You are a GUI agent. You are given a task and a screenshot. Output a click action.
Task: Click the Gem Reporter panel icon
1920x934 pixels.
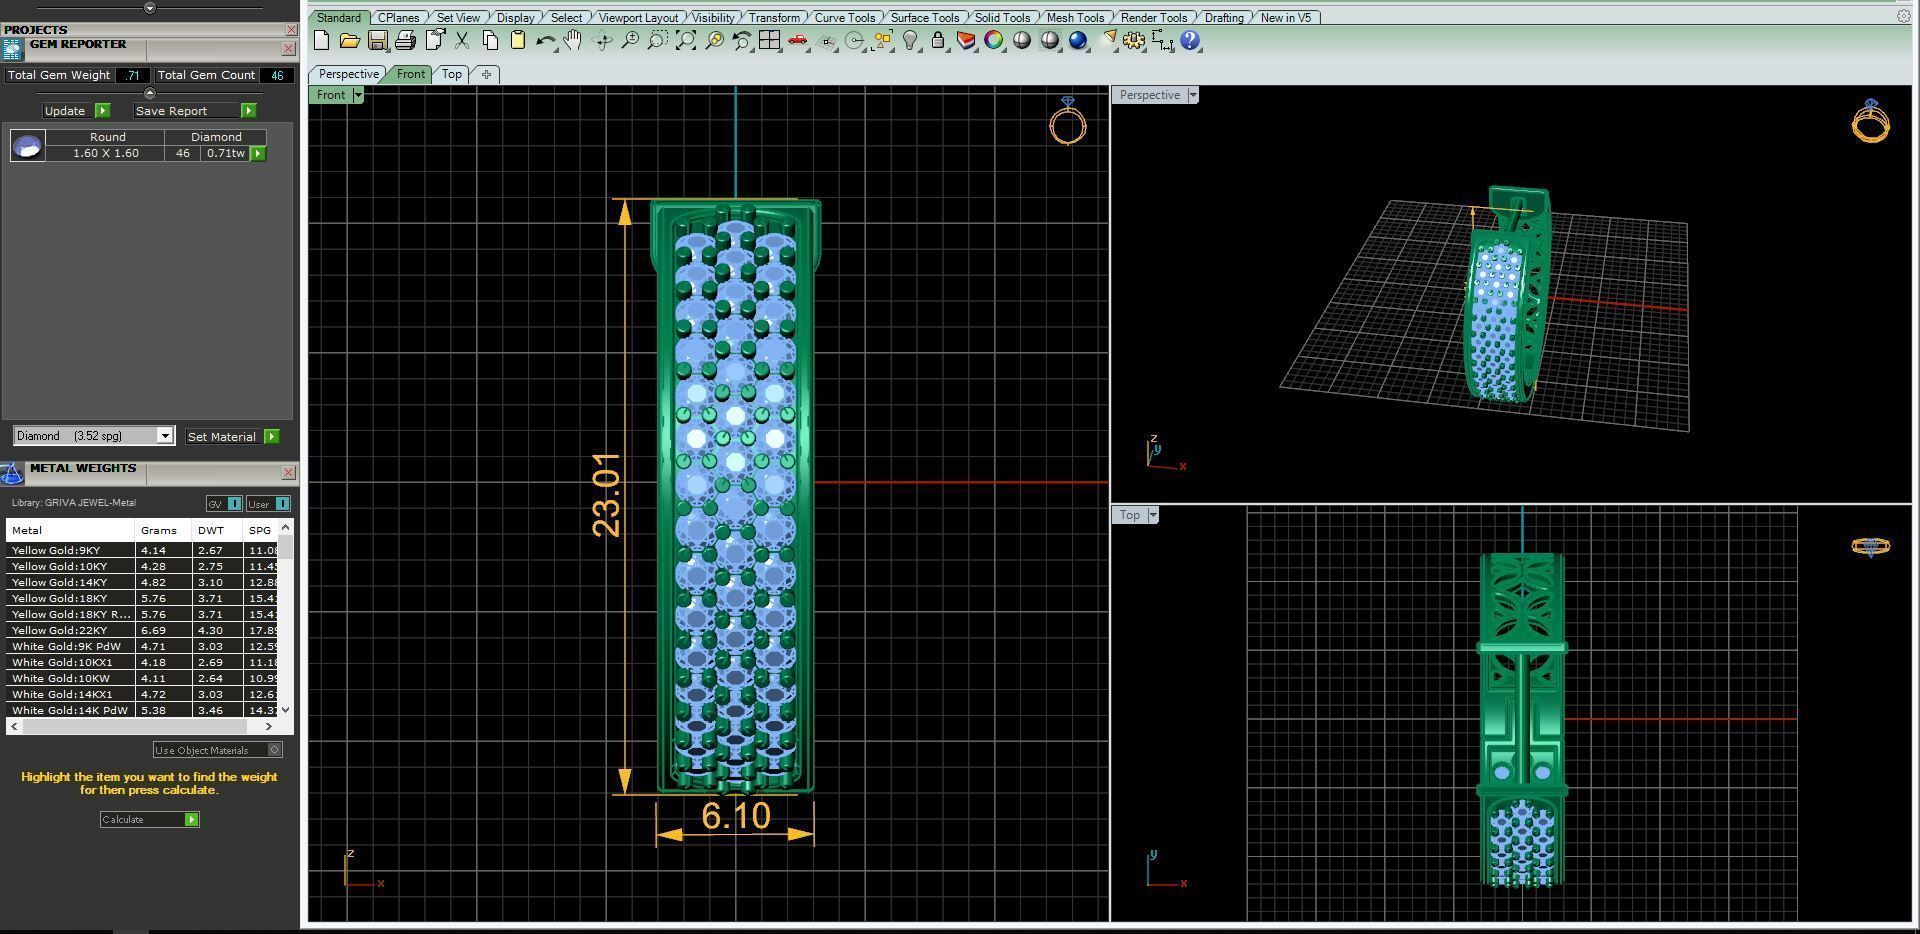click(x=13, y=49)
